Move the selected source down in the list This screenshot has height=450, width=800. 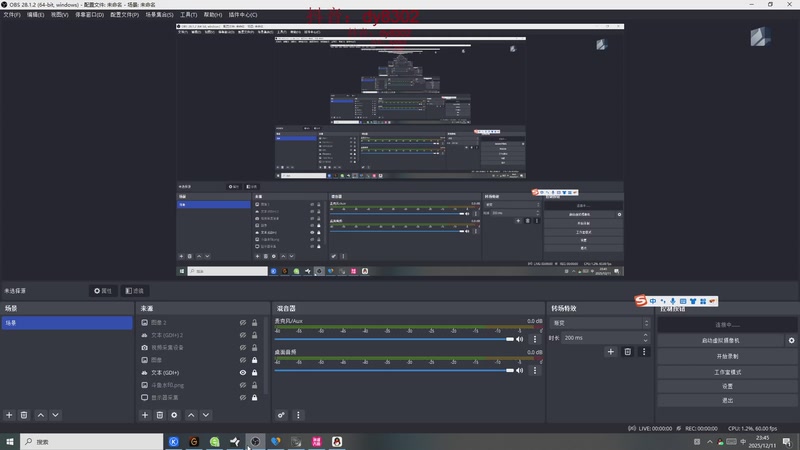(206, 415)
